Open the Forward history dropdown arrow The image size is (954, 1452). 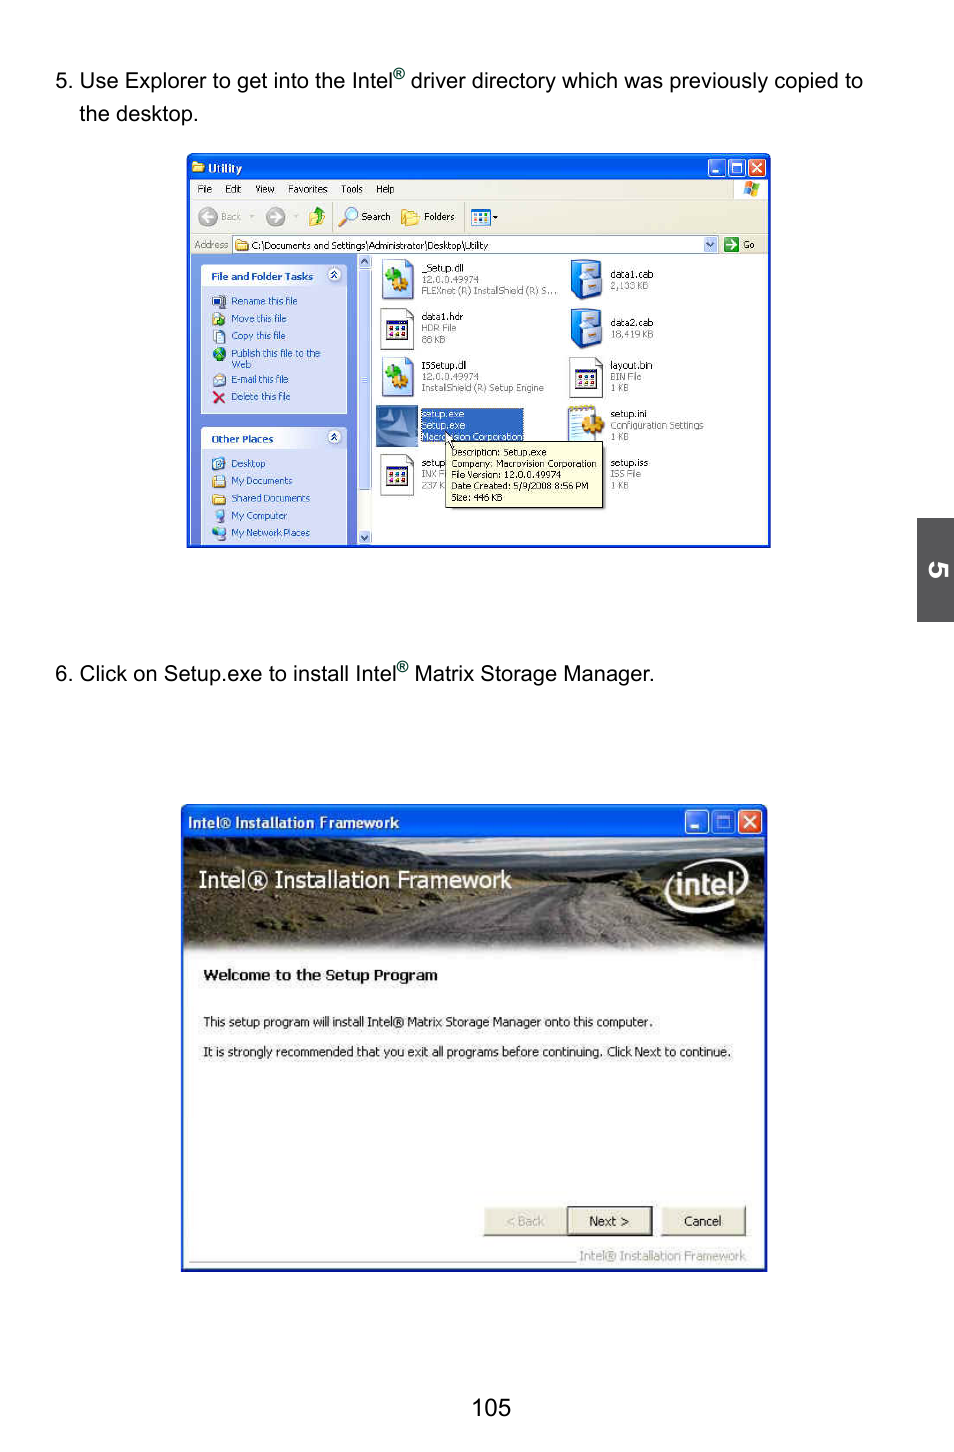[296, 217]
